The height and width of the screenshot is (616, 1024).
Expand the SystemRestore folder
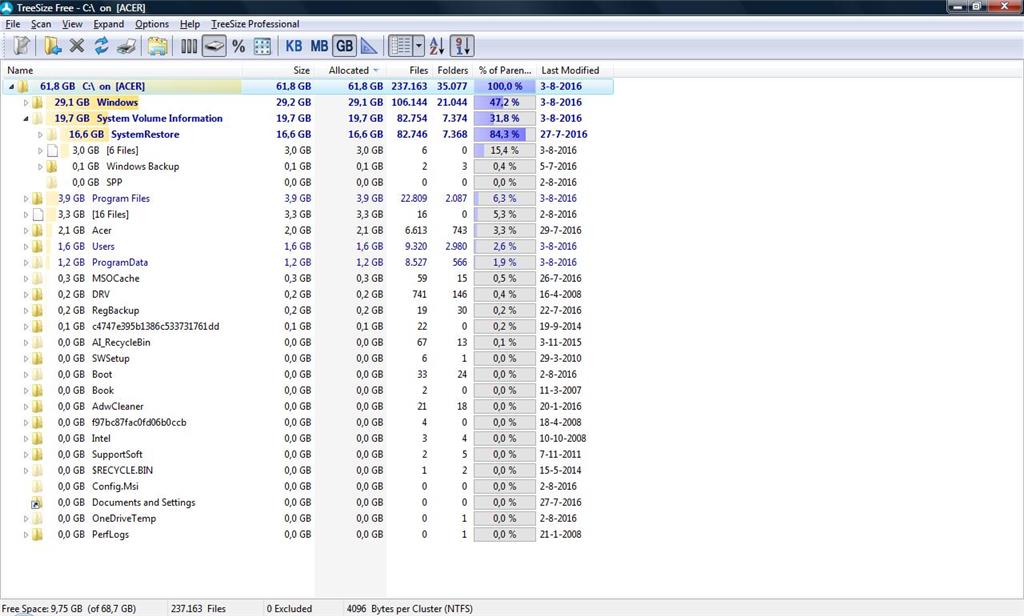[x=40, y=135]
